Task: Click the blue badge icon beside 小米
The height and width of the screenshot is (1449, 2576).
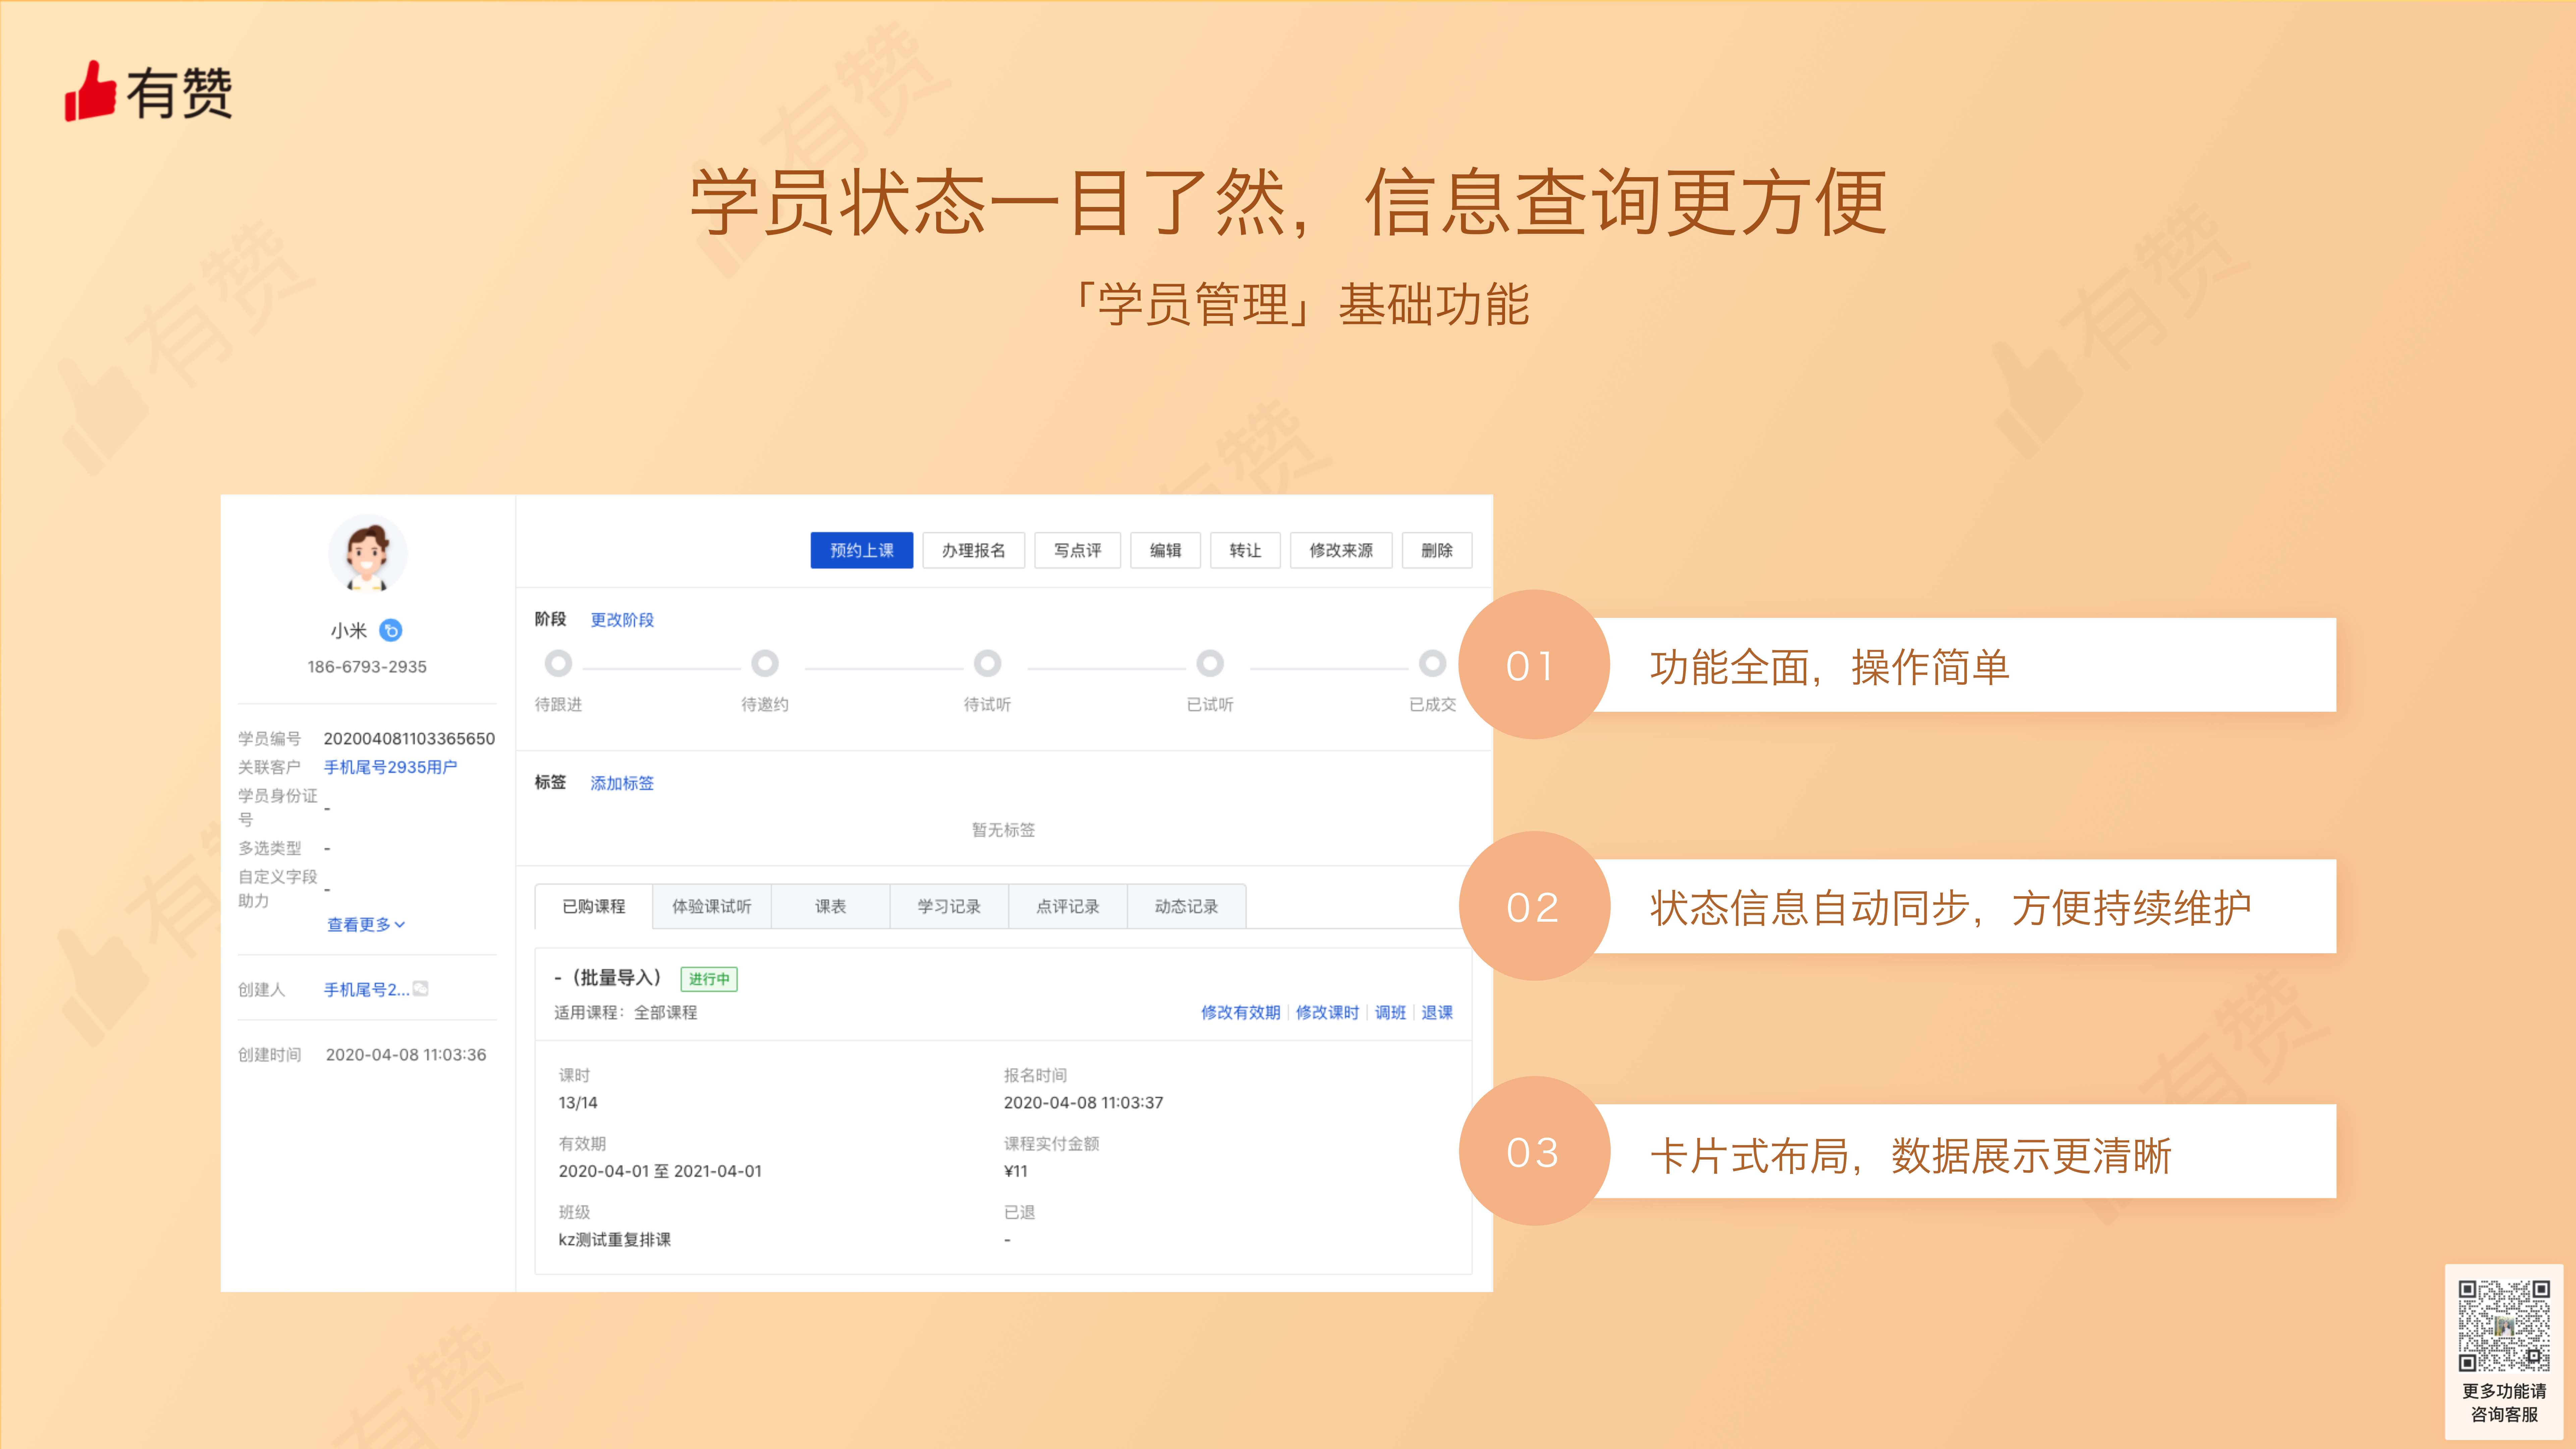Action: tap(391, 630)
